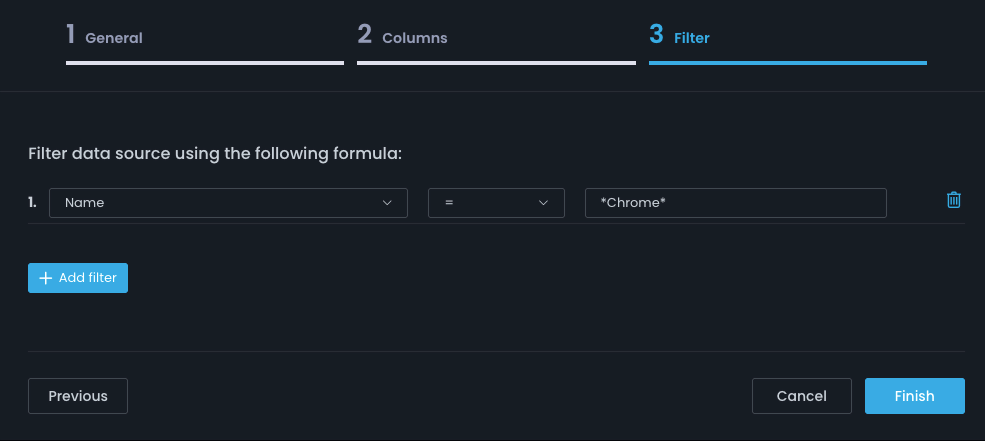Select the Filter step label
The width and height of the screenshot is (985, 441).
click(x=692, y=38)
